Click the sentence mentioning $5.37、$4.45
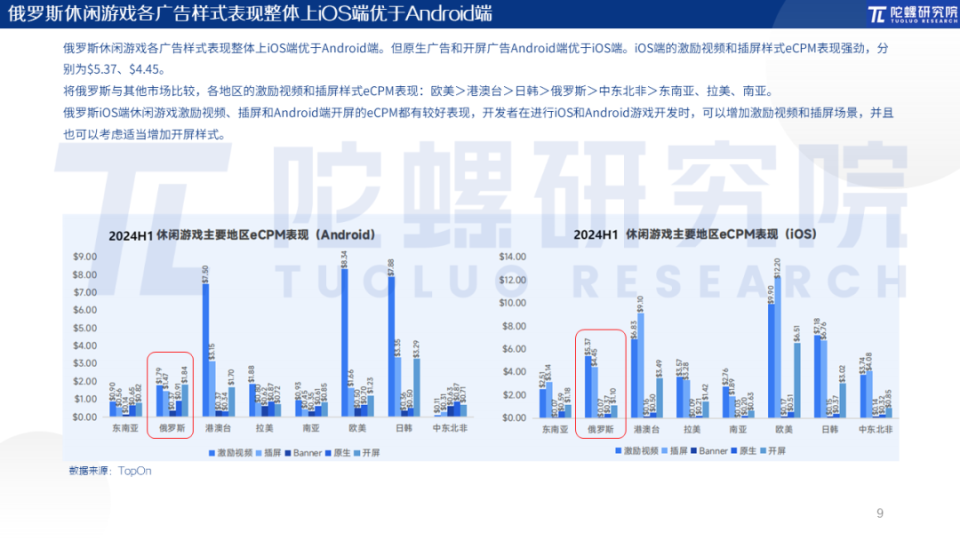 tap(475, 59)
